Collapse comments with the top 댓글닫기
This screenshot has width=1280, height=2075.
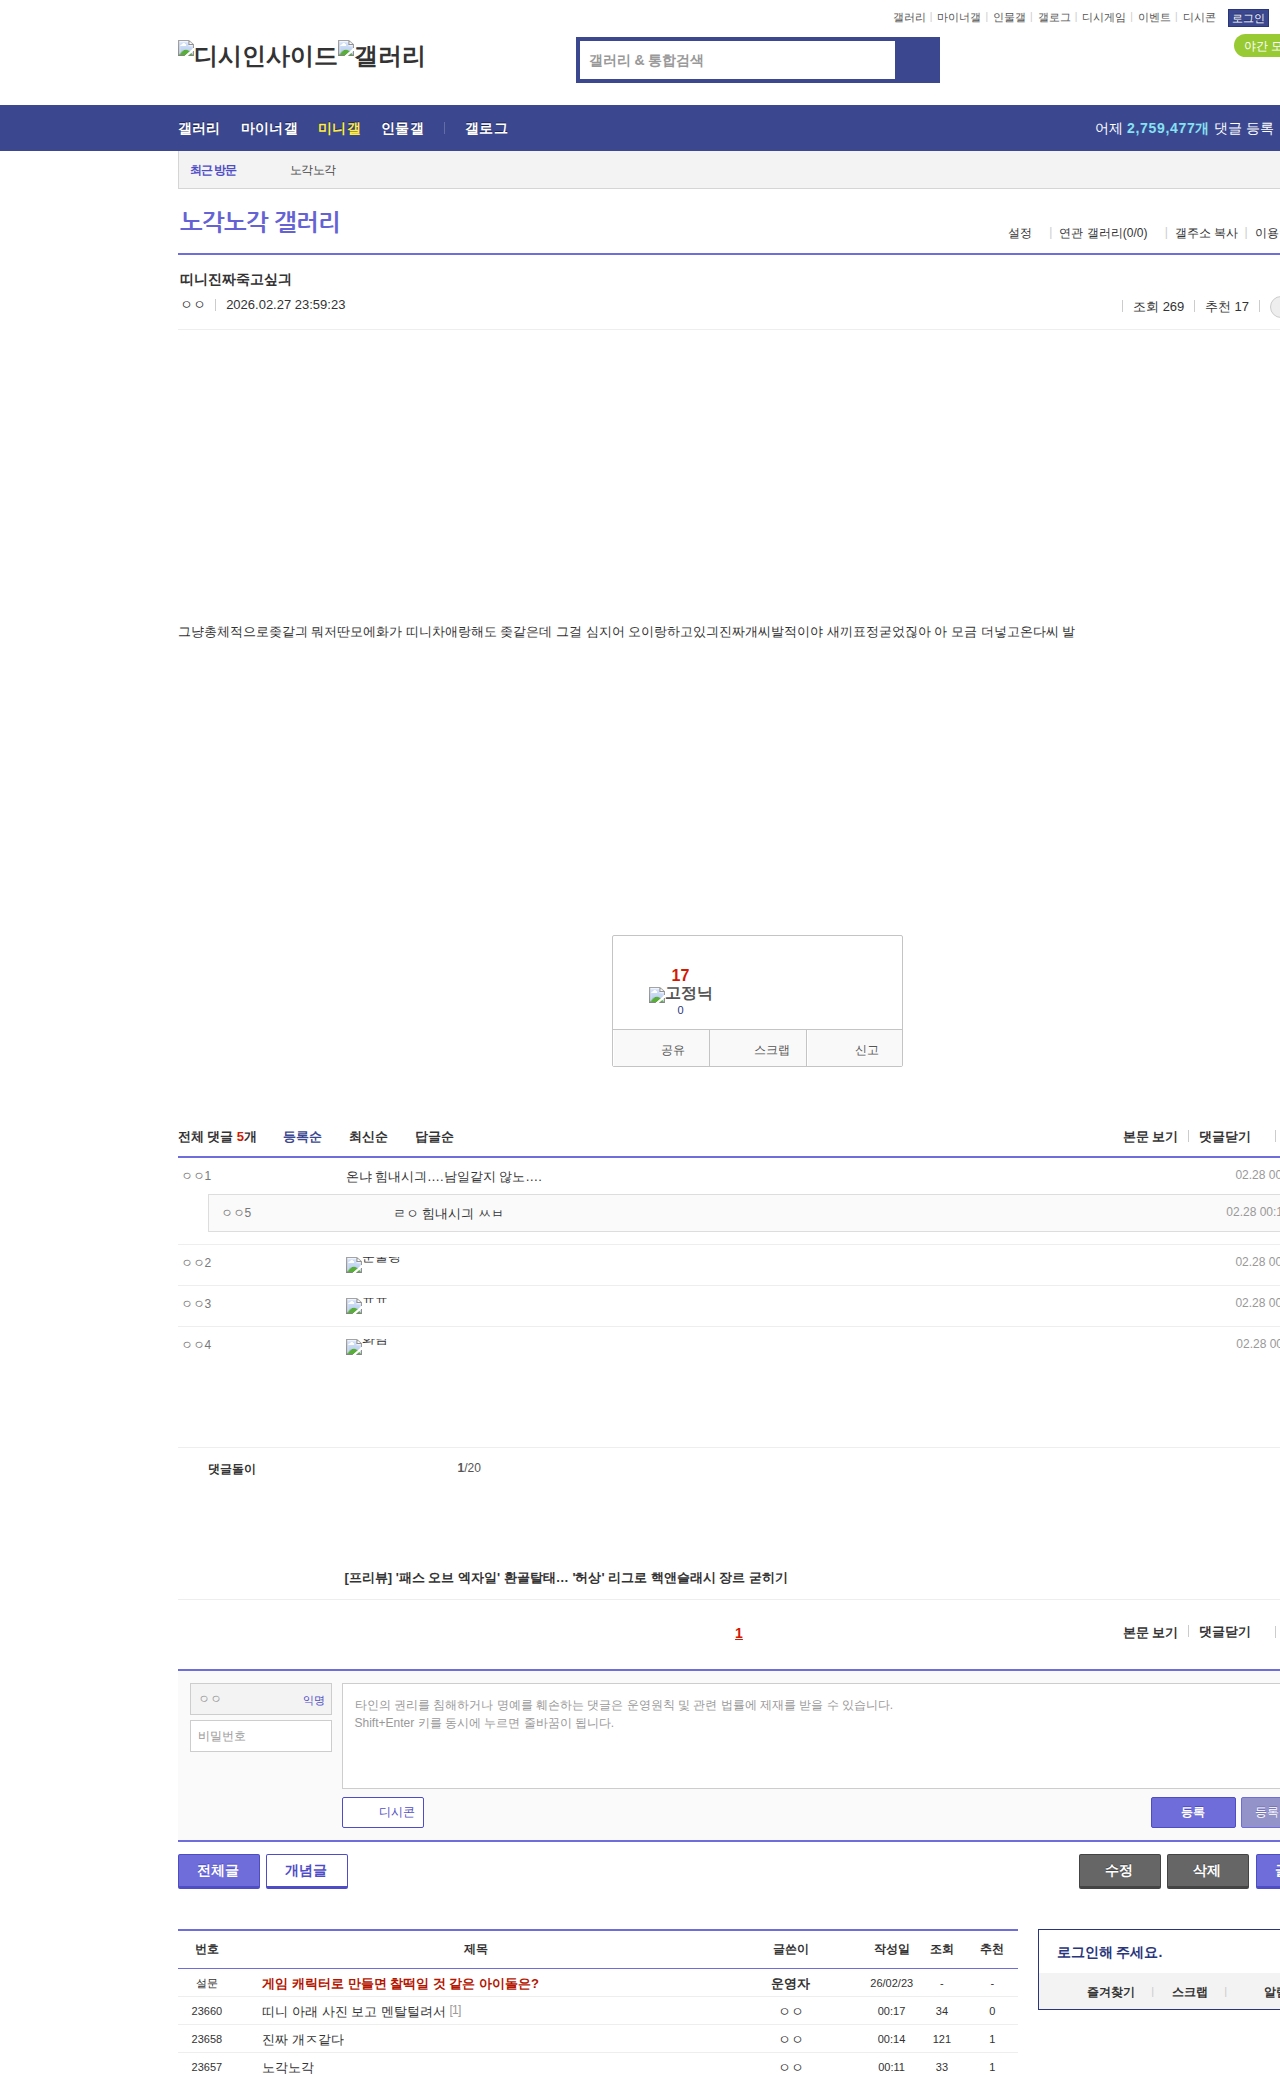tap(1224, 1137)
